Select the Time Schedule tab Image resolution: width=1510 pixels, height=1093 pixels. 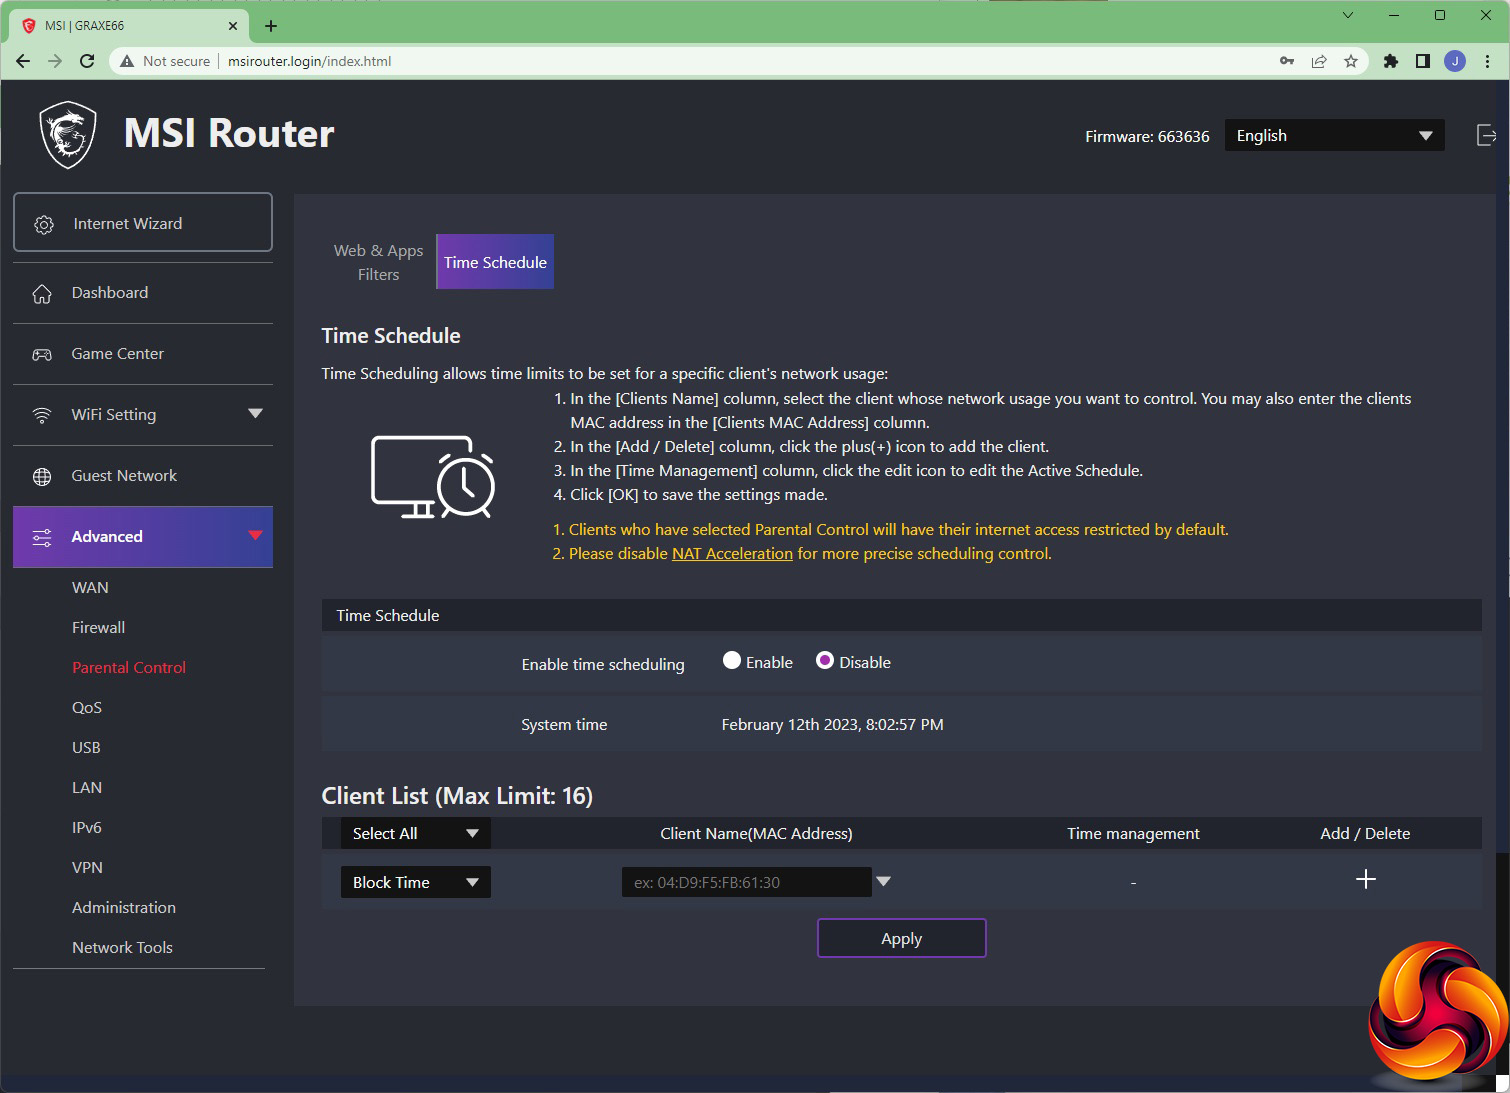pos(495,262)
